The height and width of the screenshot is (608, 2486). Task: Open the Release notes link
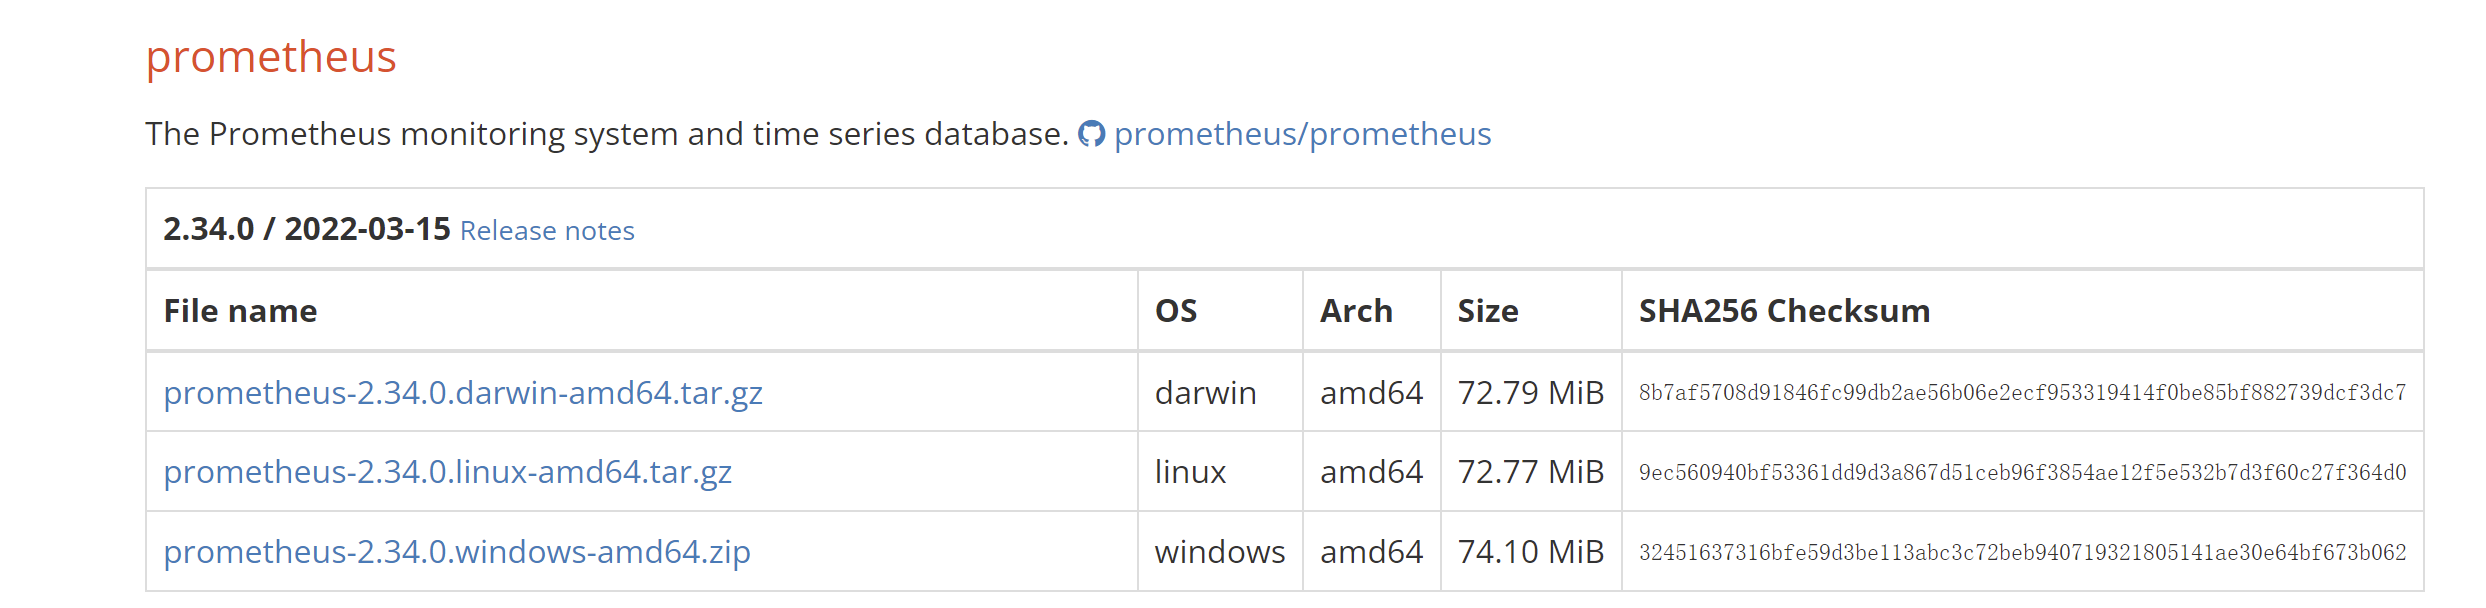(547, 231)
